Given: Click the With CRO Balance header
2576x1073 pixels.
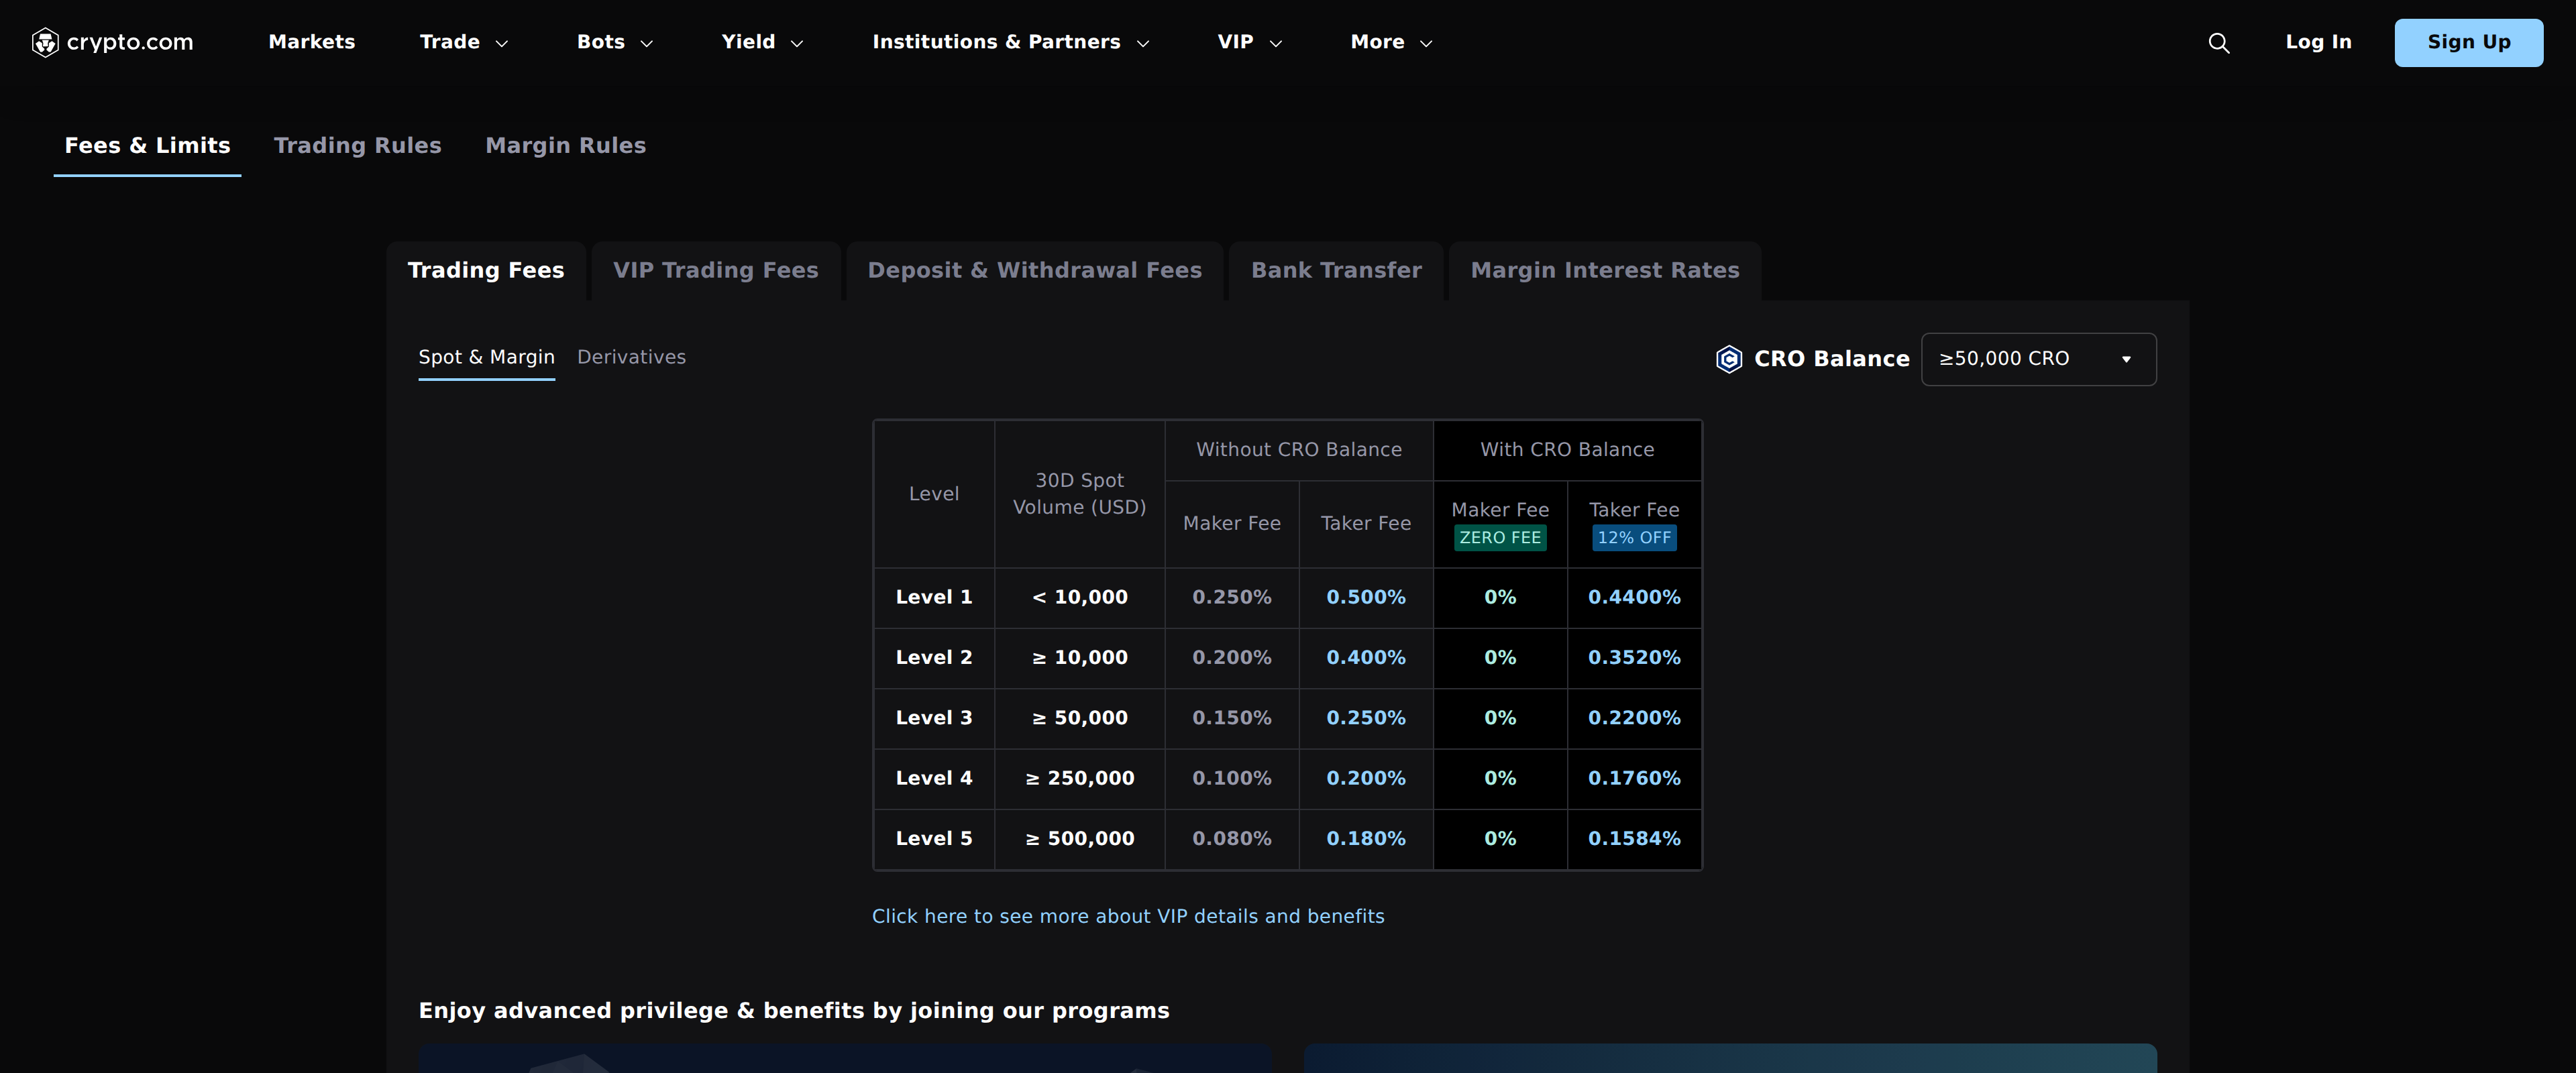Looking at the screenshot, I should [x=1567, y=450].
